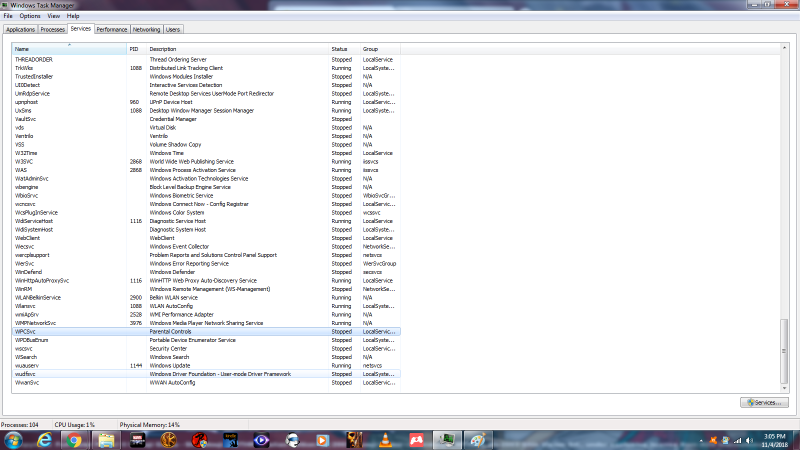Open the volume speaker tray icon

click(x=749, y=440)
